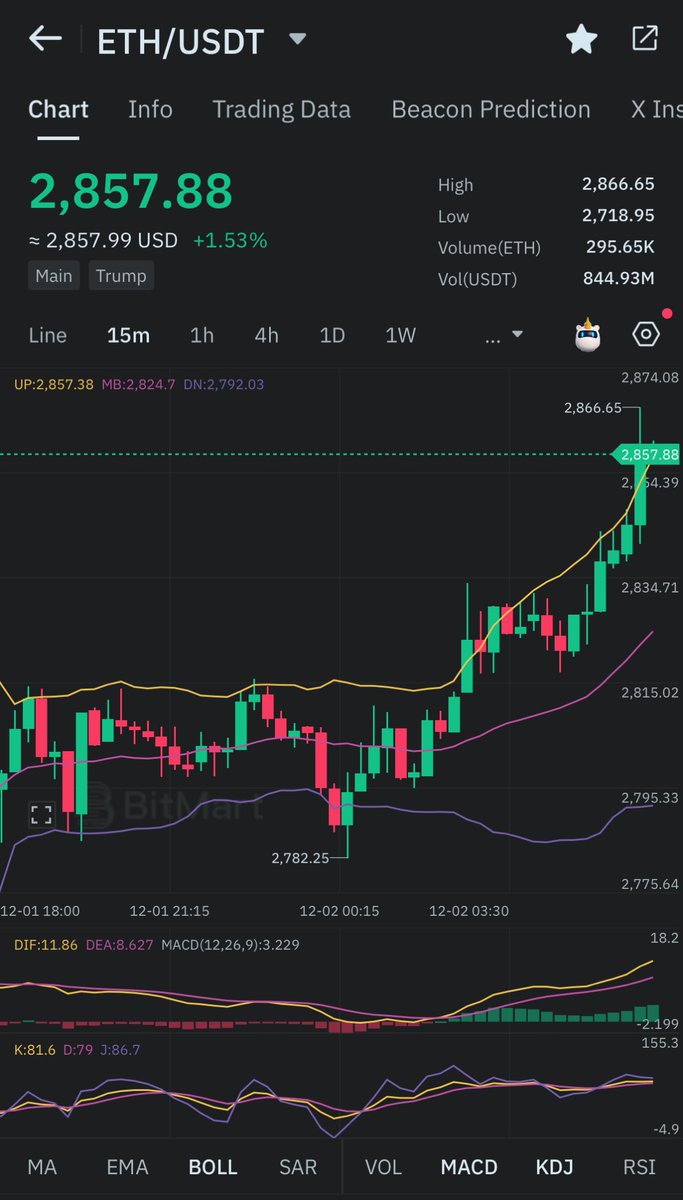Enable the MA indicator

pos(42,1167)
